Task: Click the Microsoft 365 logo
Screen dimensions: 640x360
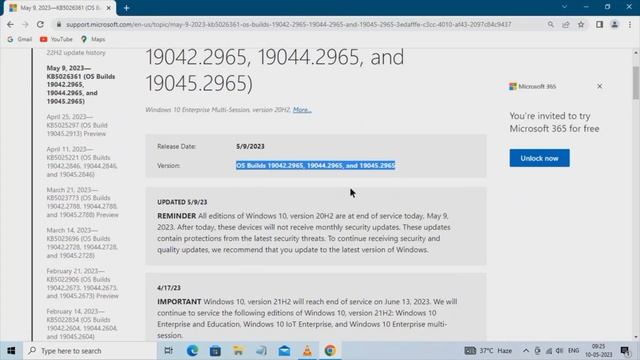Action: point(532,87)
